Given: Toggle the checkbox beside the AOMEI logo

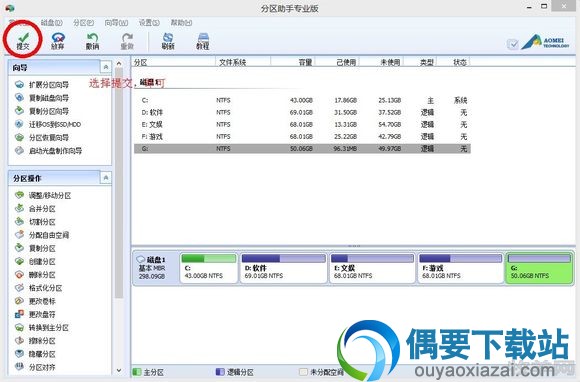Looking at the screenshot, I should pyautogui.click(x=513, y=44).
